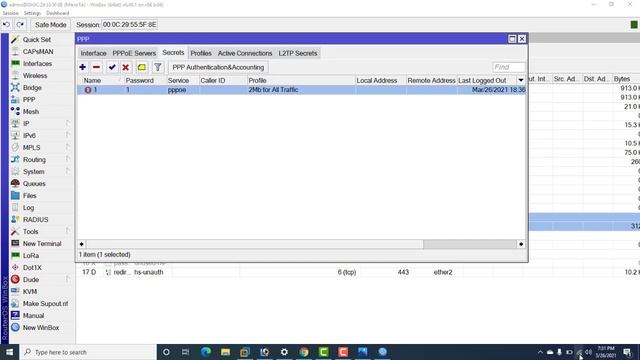The image size is (640, 360).
Task: Open New Terminal from sidebar
Action: pyautogui.click(x=42, y=244)
